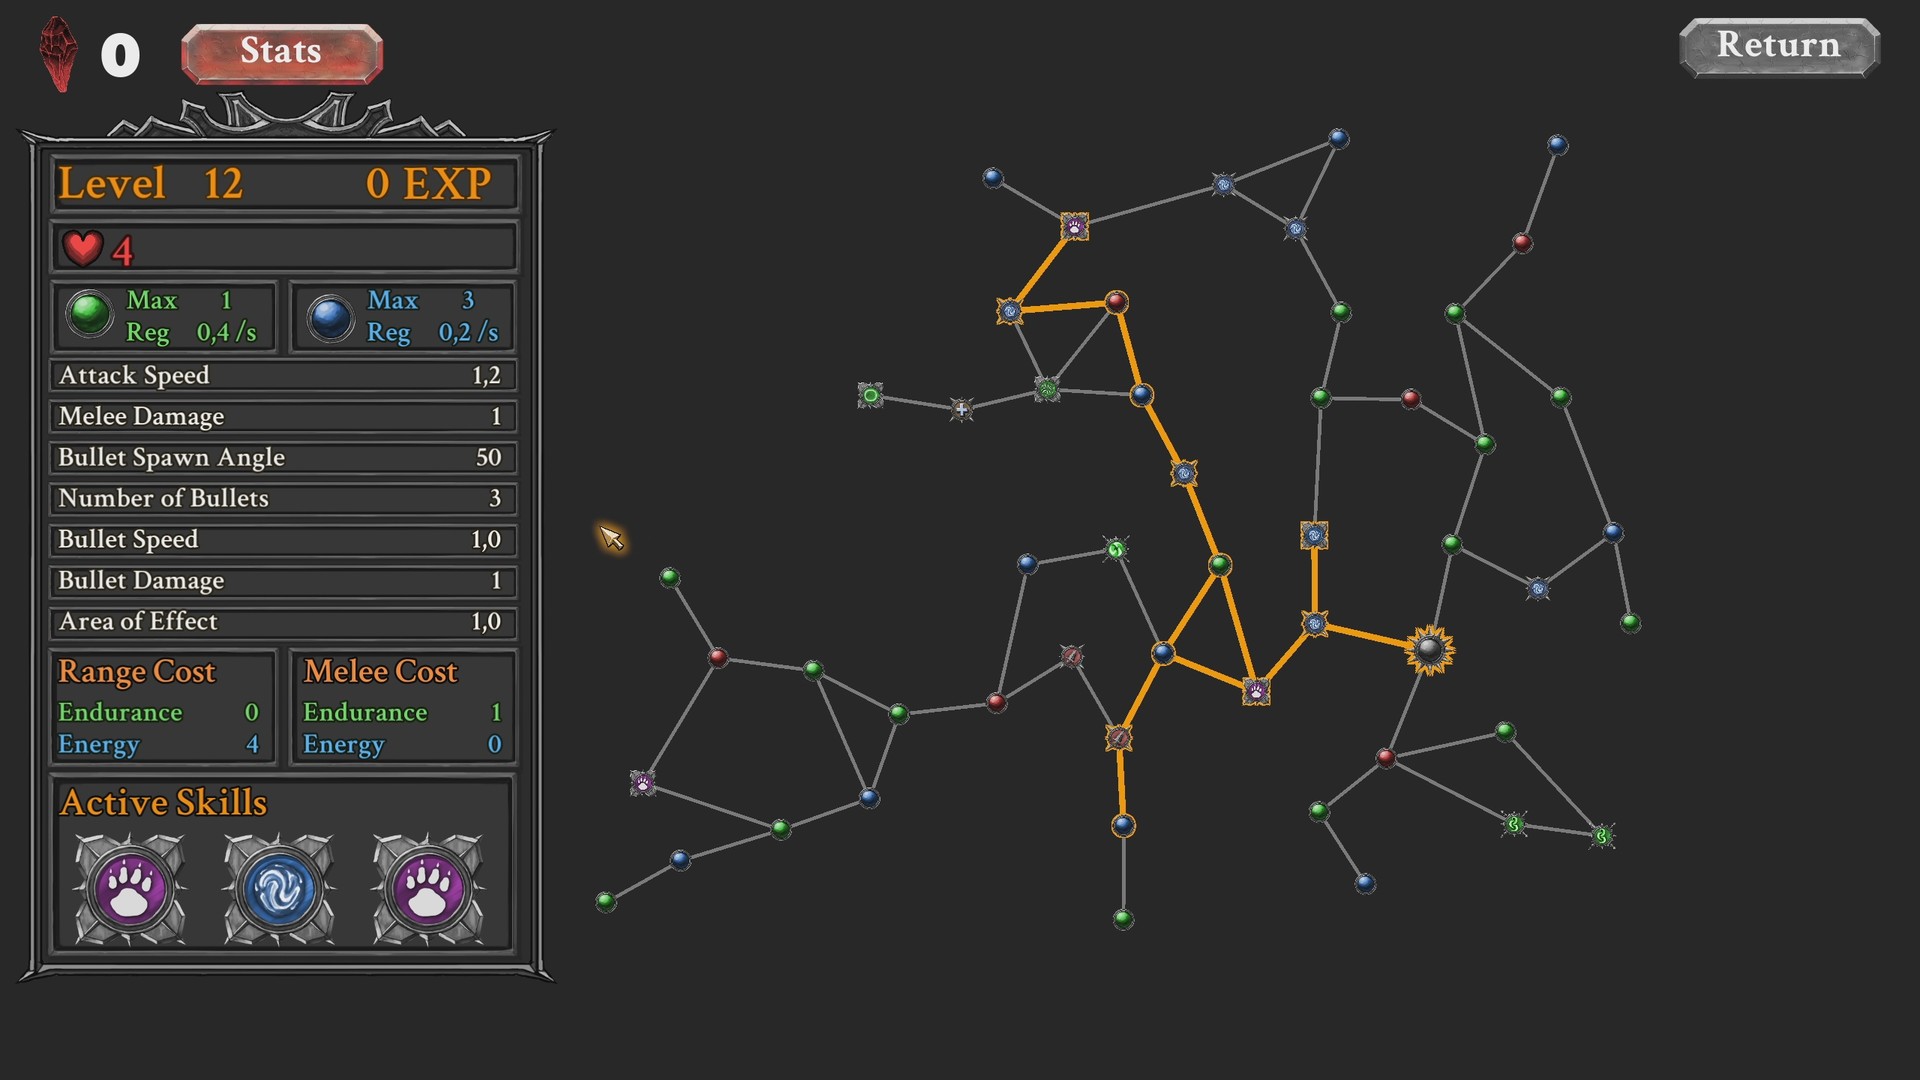Click the Area of Effect stat row
Image resolution: width=1920 pixels, height=1080 pixels.
click(x=283, y=621)
